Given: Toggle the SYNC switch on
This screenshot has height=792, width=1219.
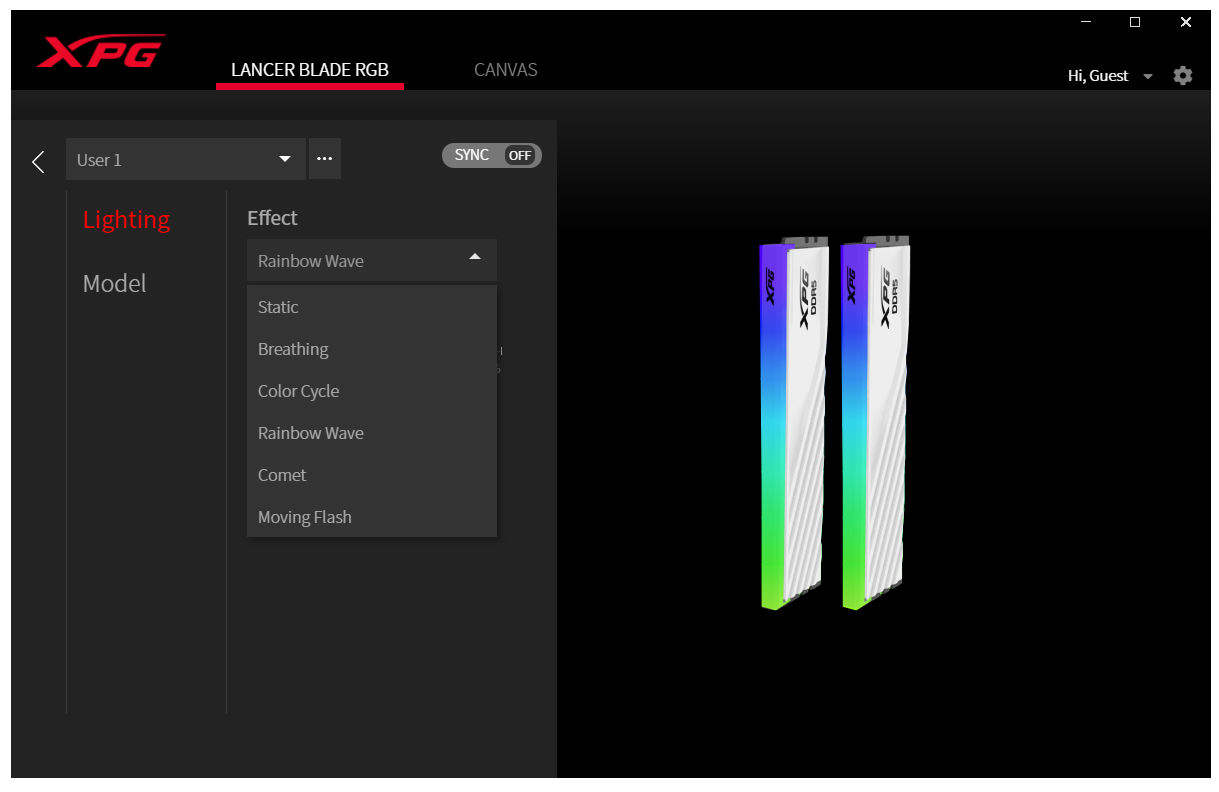Looking at the screenshot, I should (491, 155).
